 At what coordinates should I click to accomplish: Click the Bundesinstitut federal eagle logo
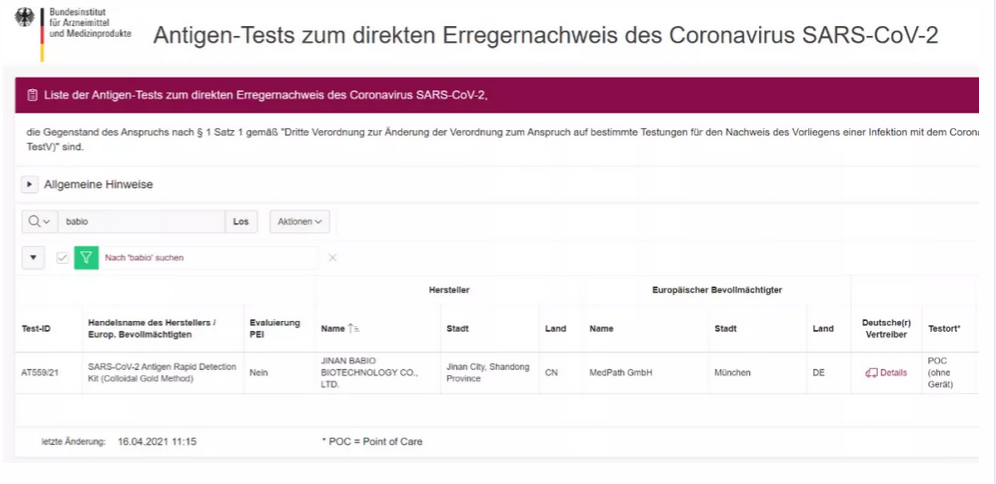coord(25,19)
